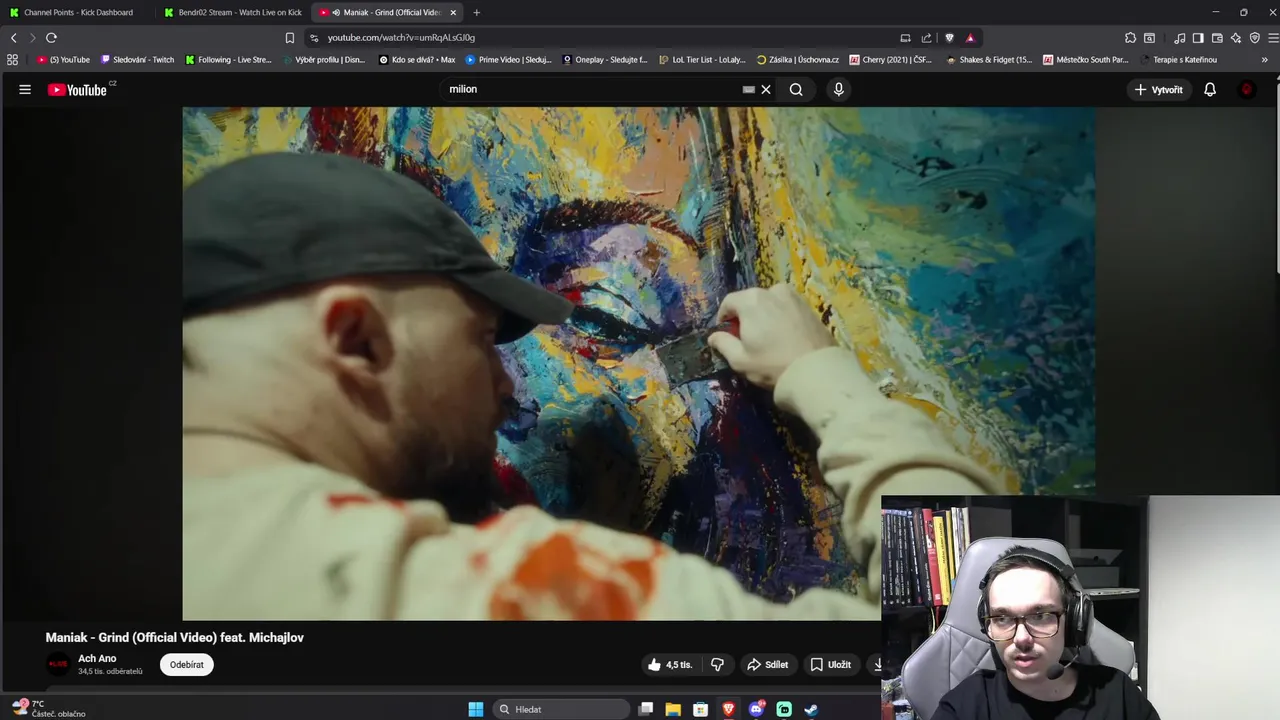Open the tab search icon in toolbar
Viewport: 1280px width, 720px height.
1149,38
